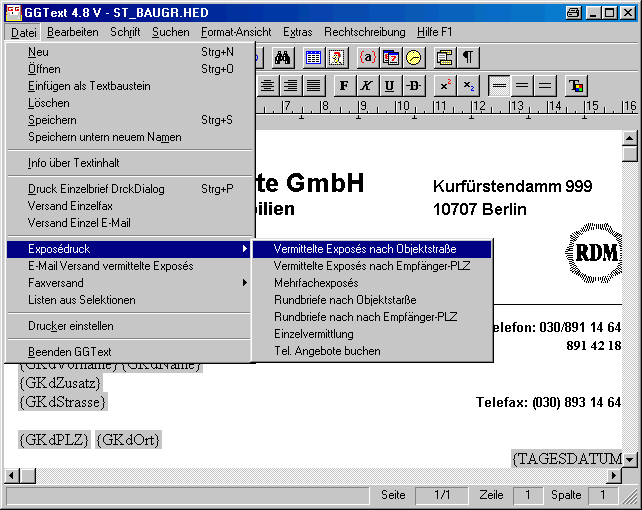This screenshot has height=510, width=642.
Task: Toggle underline formatting (U button)
Action: [x=390, y=86]
